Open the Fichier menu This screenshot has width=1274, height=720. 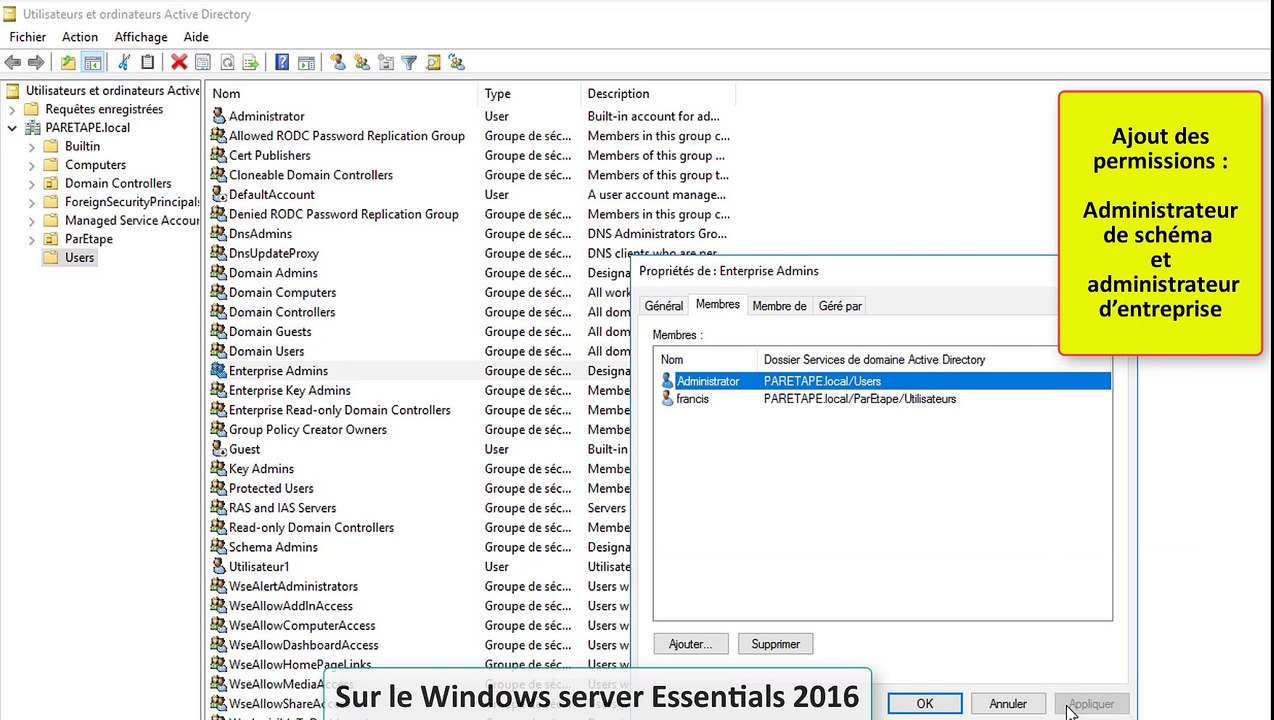pos(28,37)
